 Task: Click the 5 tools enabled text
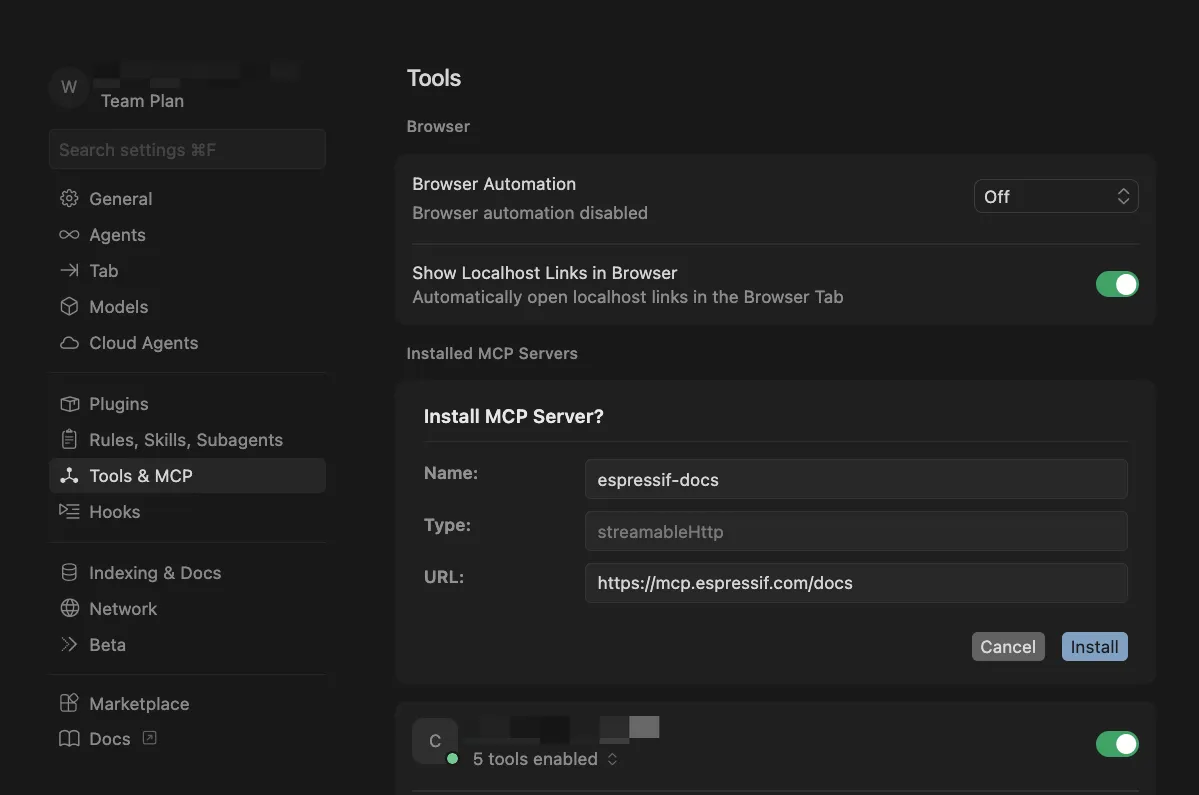pos(535,759)
